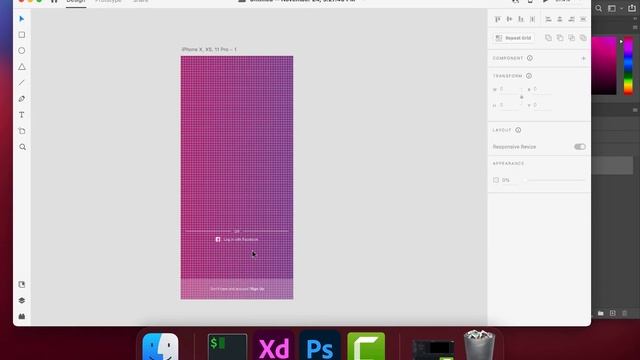
Task: Click the Distribute Vertically icon
Action: pos(532,19)
